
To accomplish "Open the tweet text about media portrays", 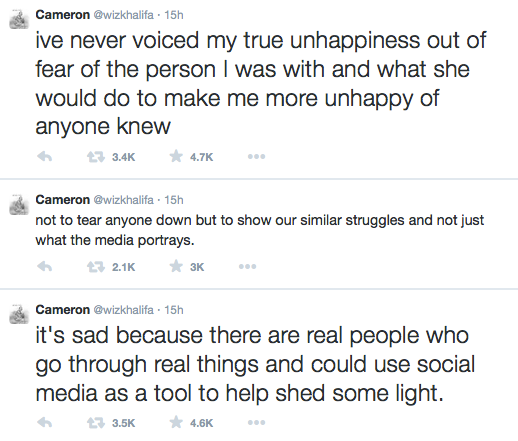I will pos(260,230).
